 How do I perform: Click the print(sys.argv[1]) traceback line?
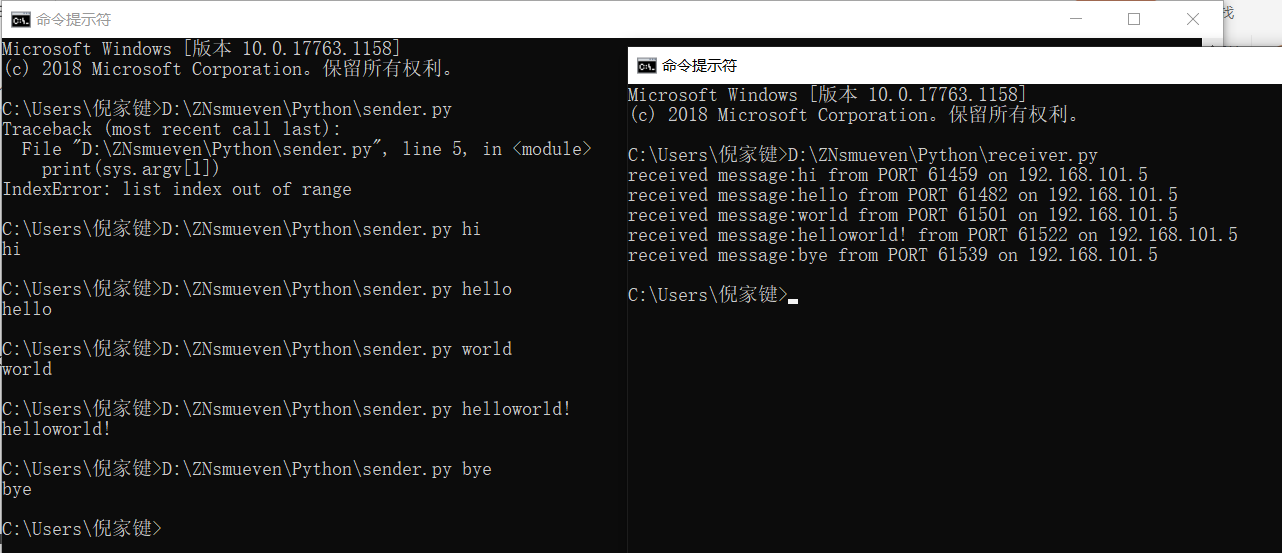click(x=131, y=169)
